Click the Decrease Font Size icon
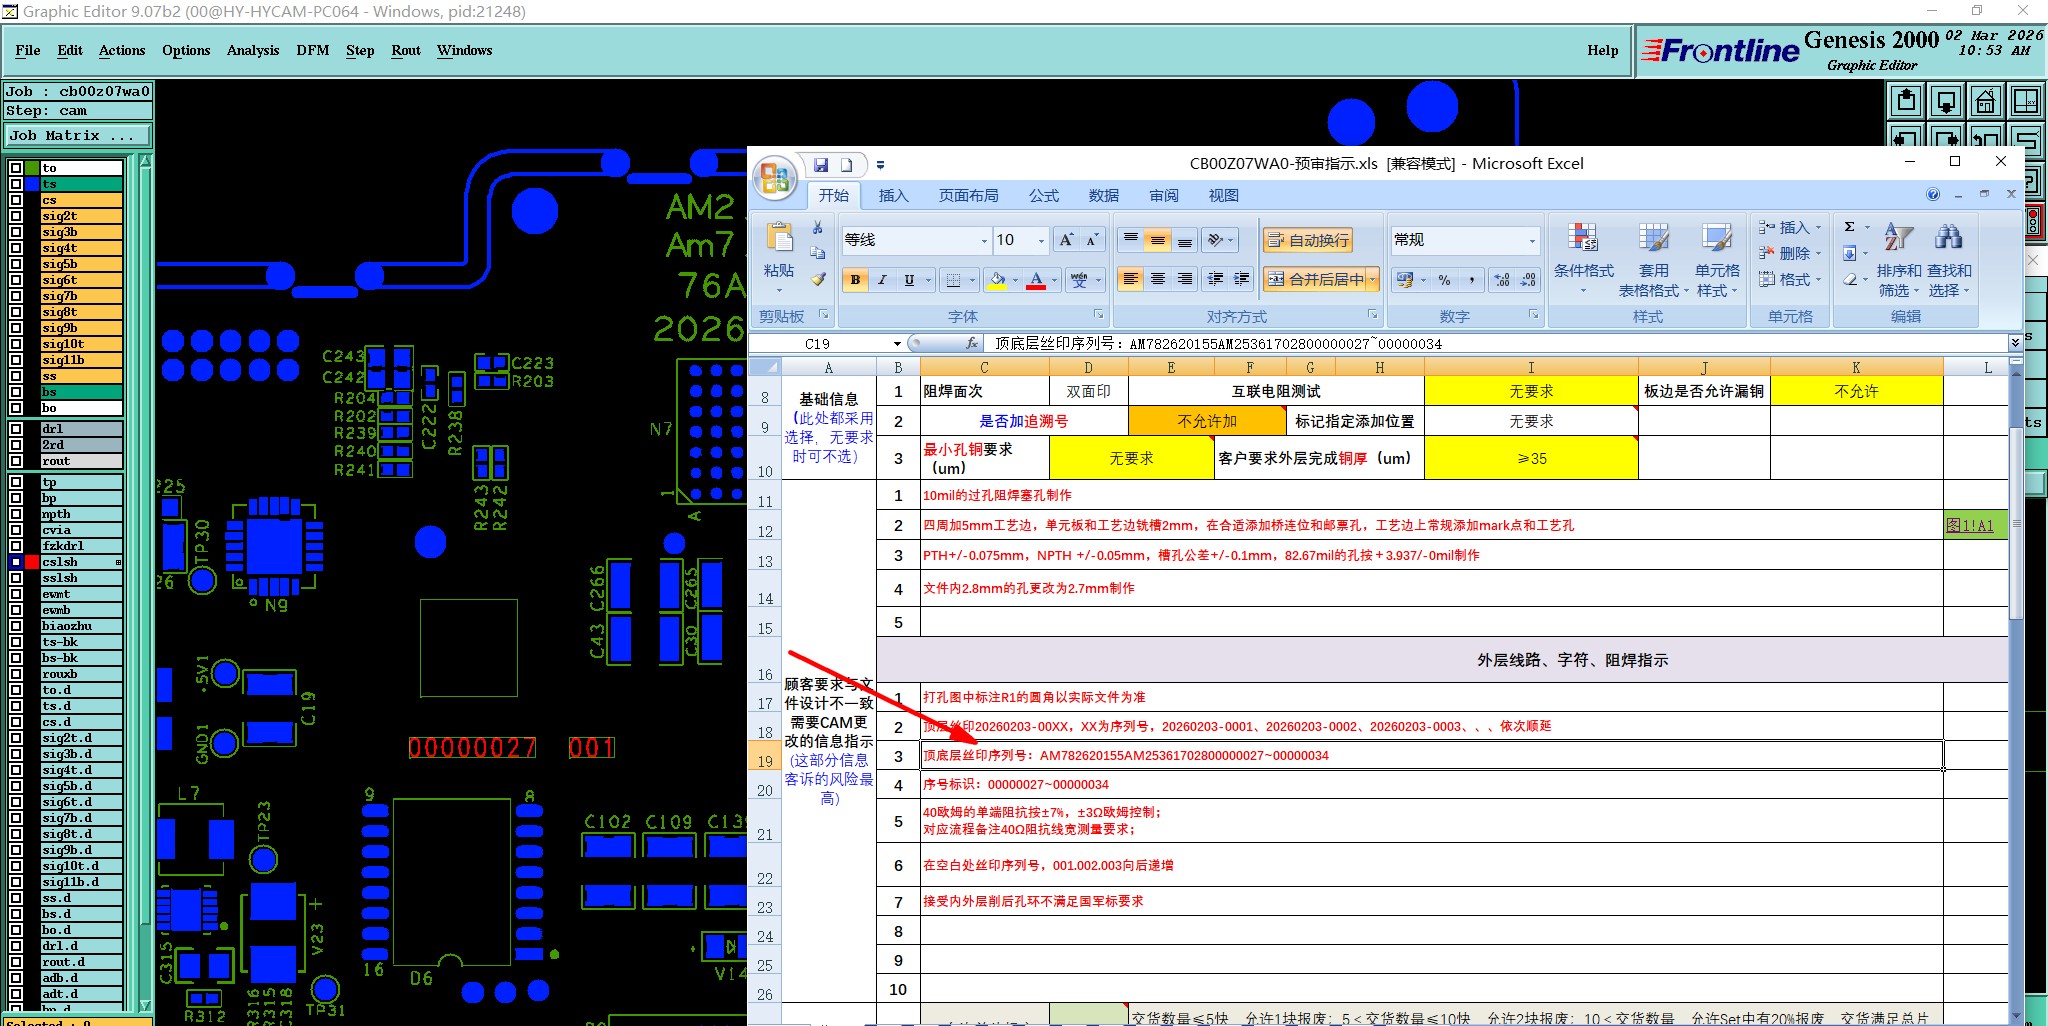 1092,240
